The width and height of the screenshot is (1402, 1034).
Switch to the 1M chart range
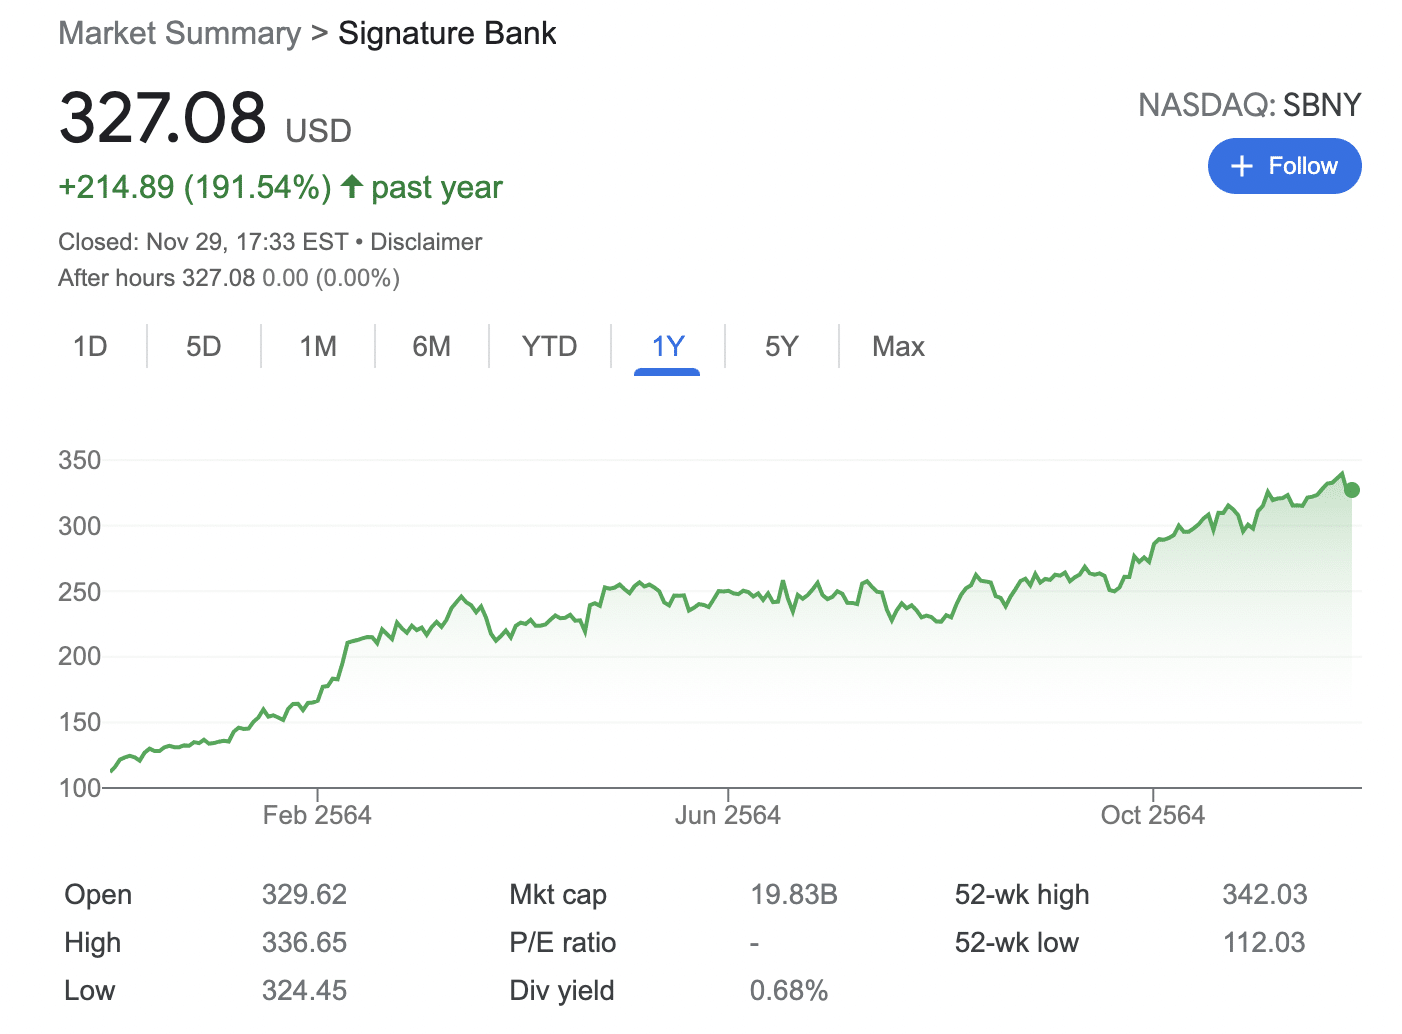318,346
